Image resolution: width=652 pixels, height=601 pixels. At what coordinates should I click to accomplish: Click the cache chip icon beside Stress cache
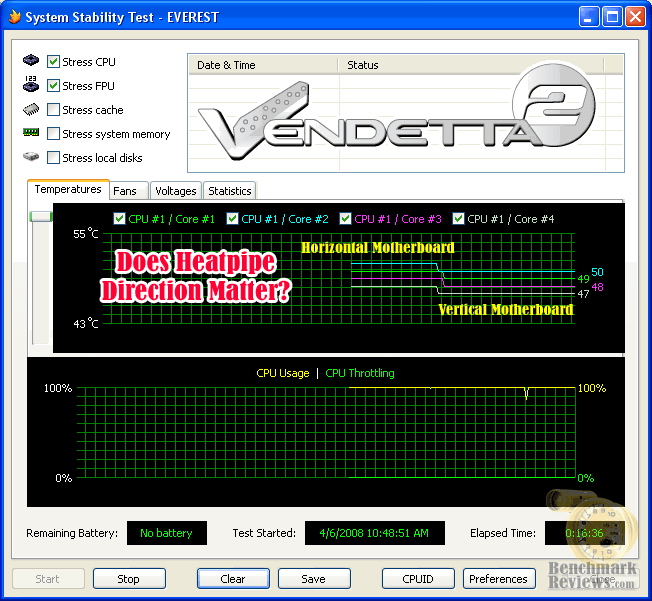(x=31, y=109)
